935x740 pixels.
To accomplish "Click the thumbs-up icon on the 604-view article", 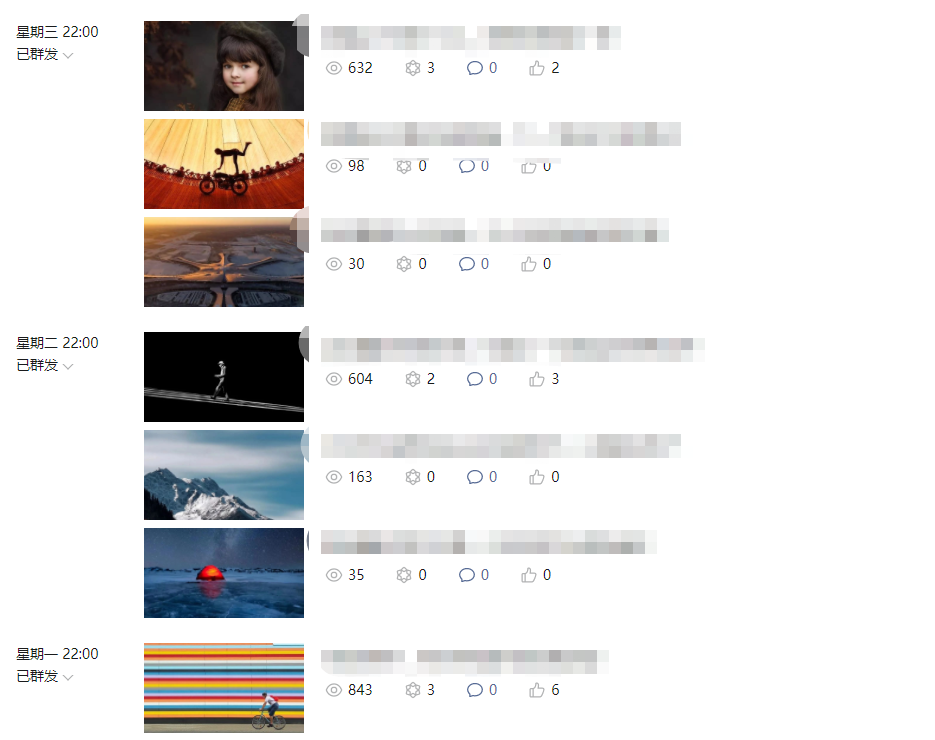I will [x=537, y=379].
